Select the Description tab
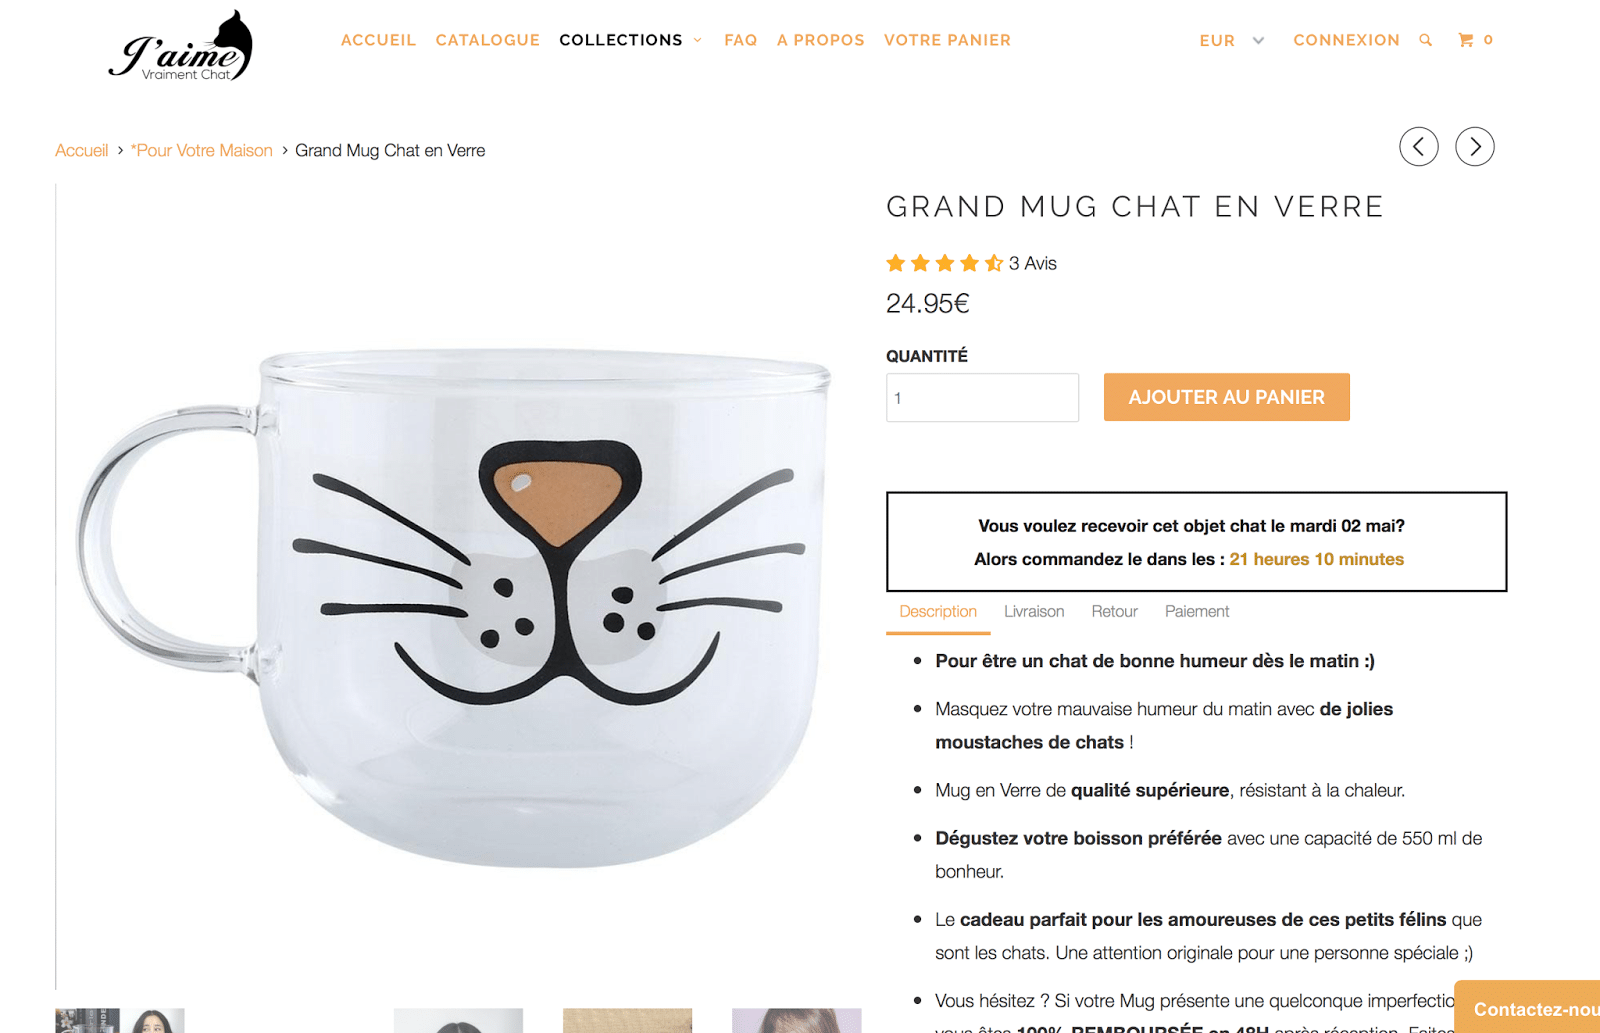This screenshot has height=1033, width=1600. coord(938,611)
